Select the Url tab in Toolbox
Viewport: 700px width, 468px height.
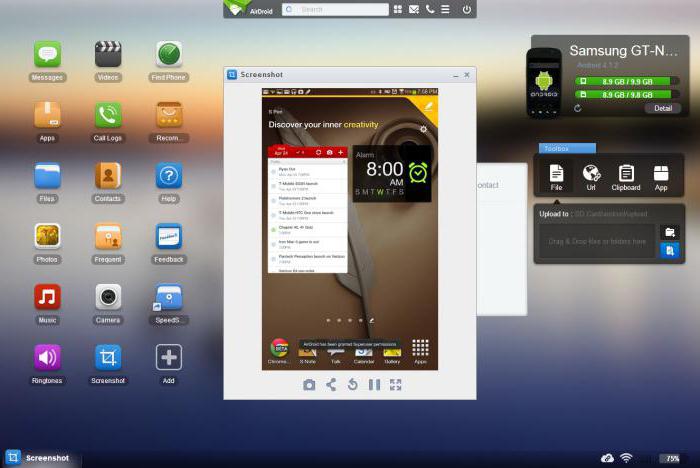click(591, 176)
